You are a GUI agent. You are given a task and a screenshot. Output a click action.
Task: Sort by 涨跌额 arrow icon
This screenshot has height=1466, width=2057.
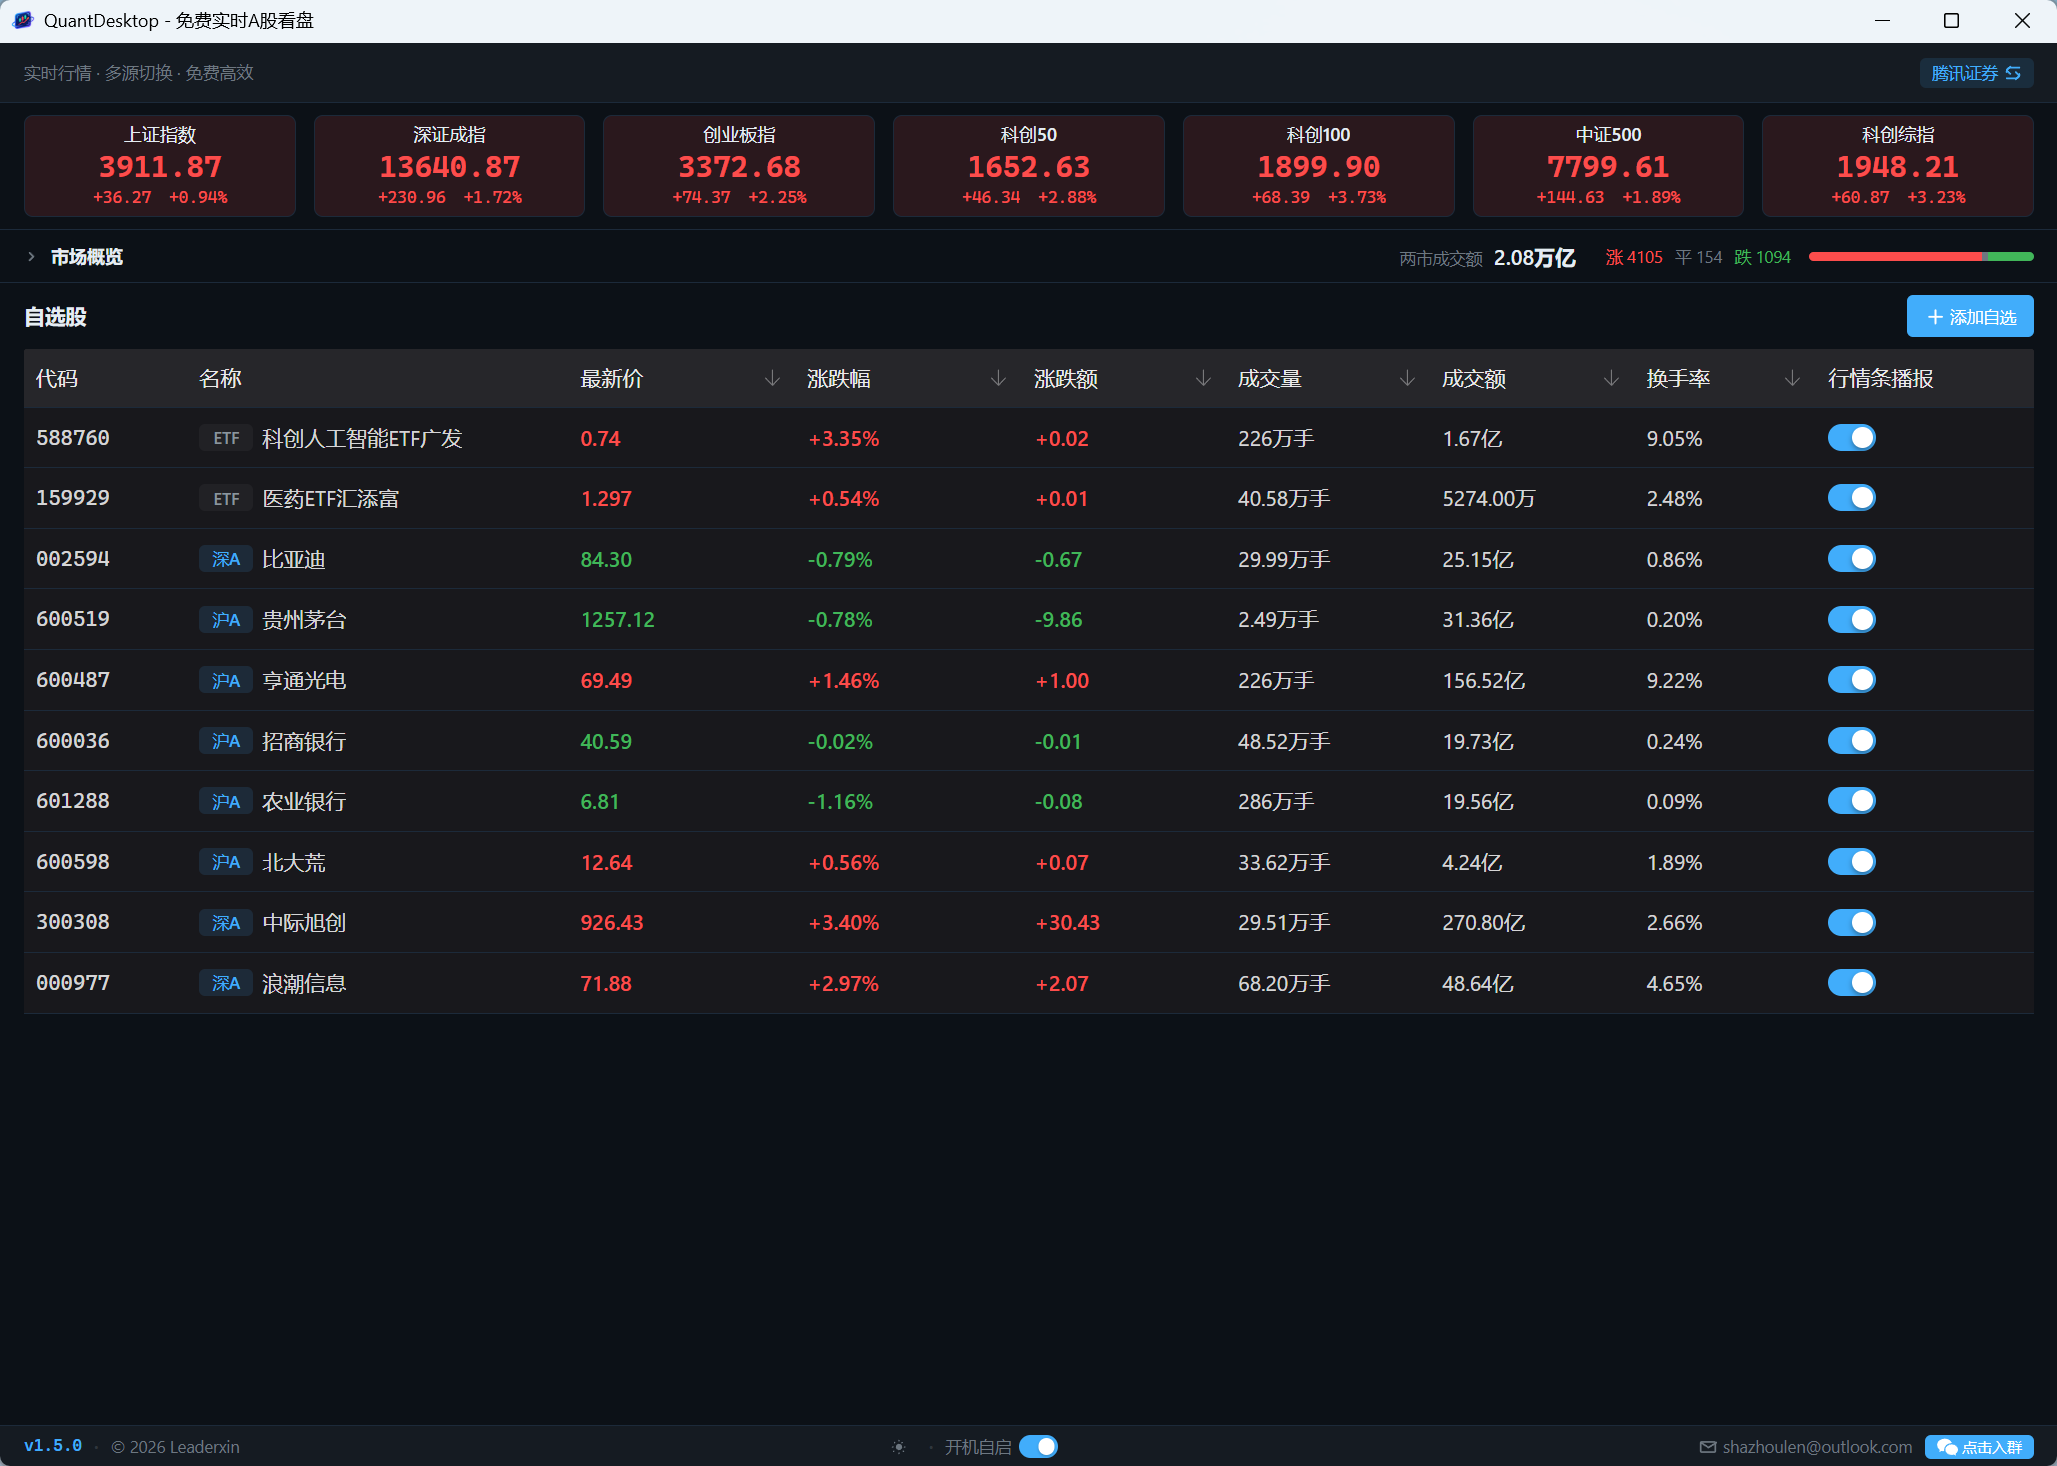point(1203,378)
